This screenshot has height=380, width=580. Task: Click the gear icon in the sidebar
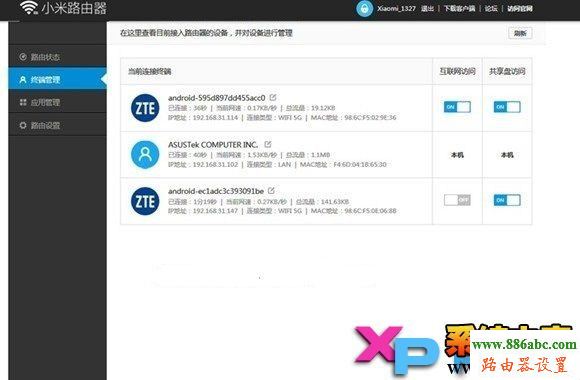coord(23,125)
